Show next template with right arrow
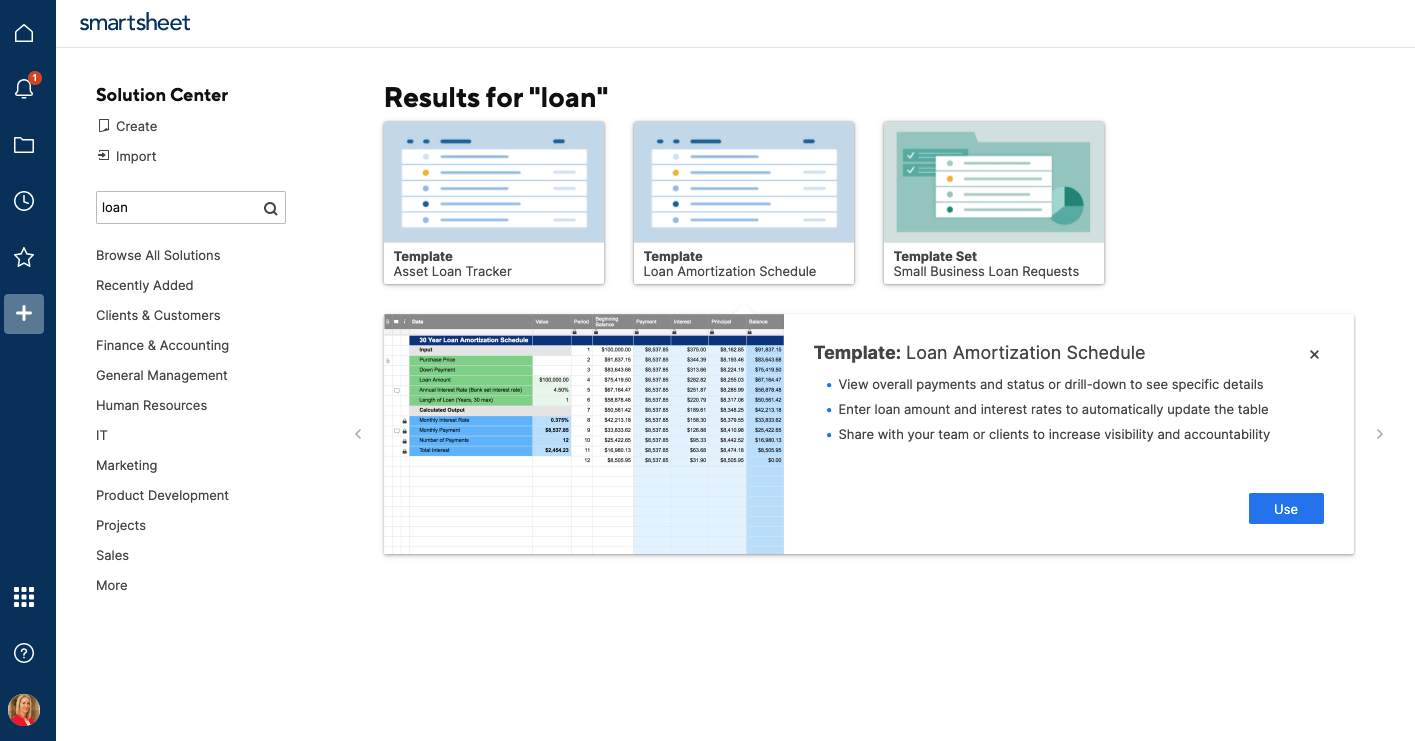This screenshot has height=741, width=1415. click(1380, 434)
